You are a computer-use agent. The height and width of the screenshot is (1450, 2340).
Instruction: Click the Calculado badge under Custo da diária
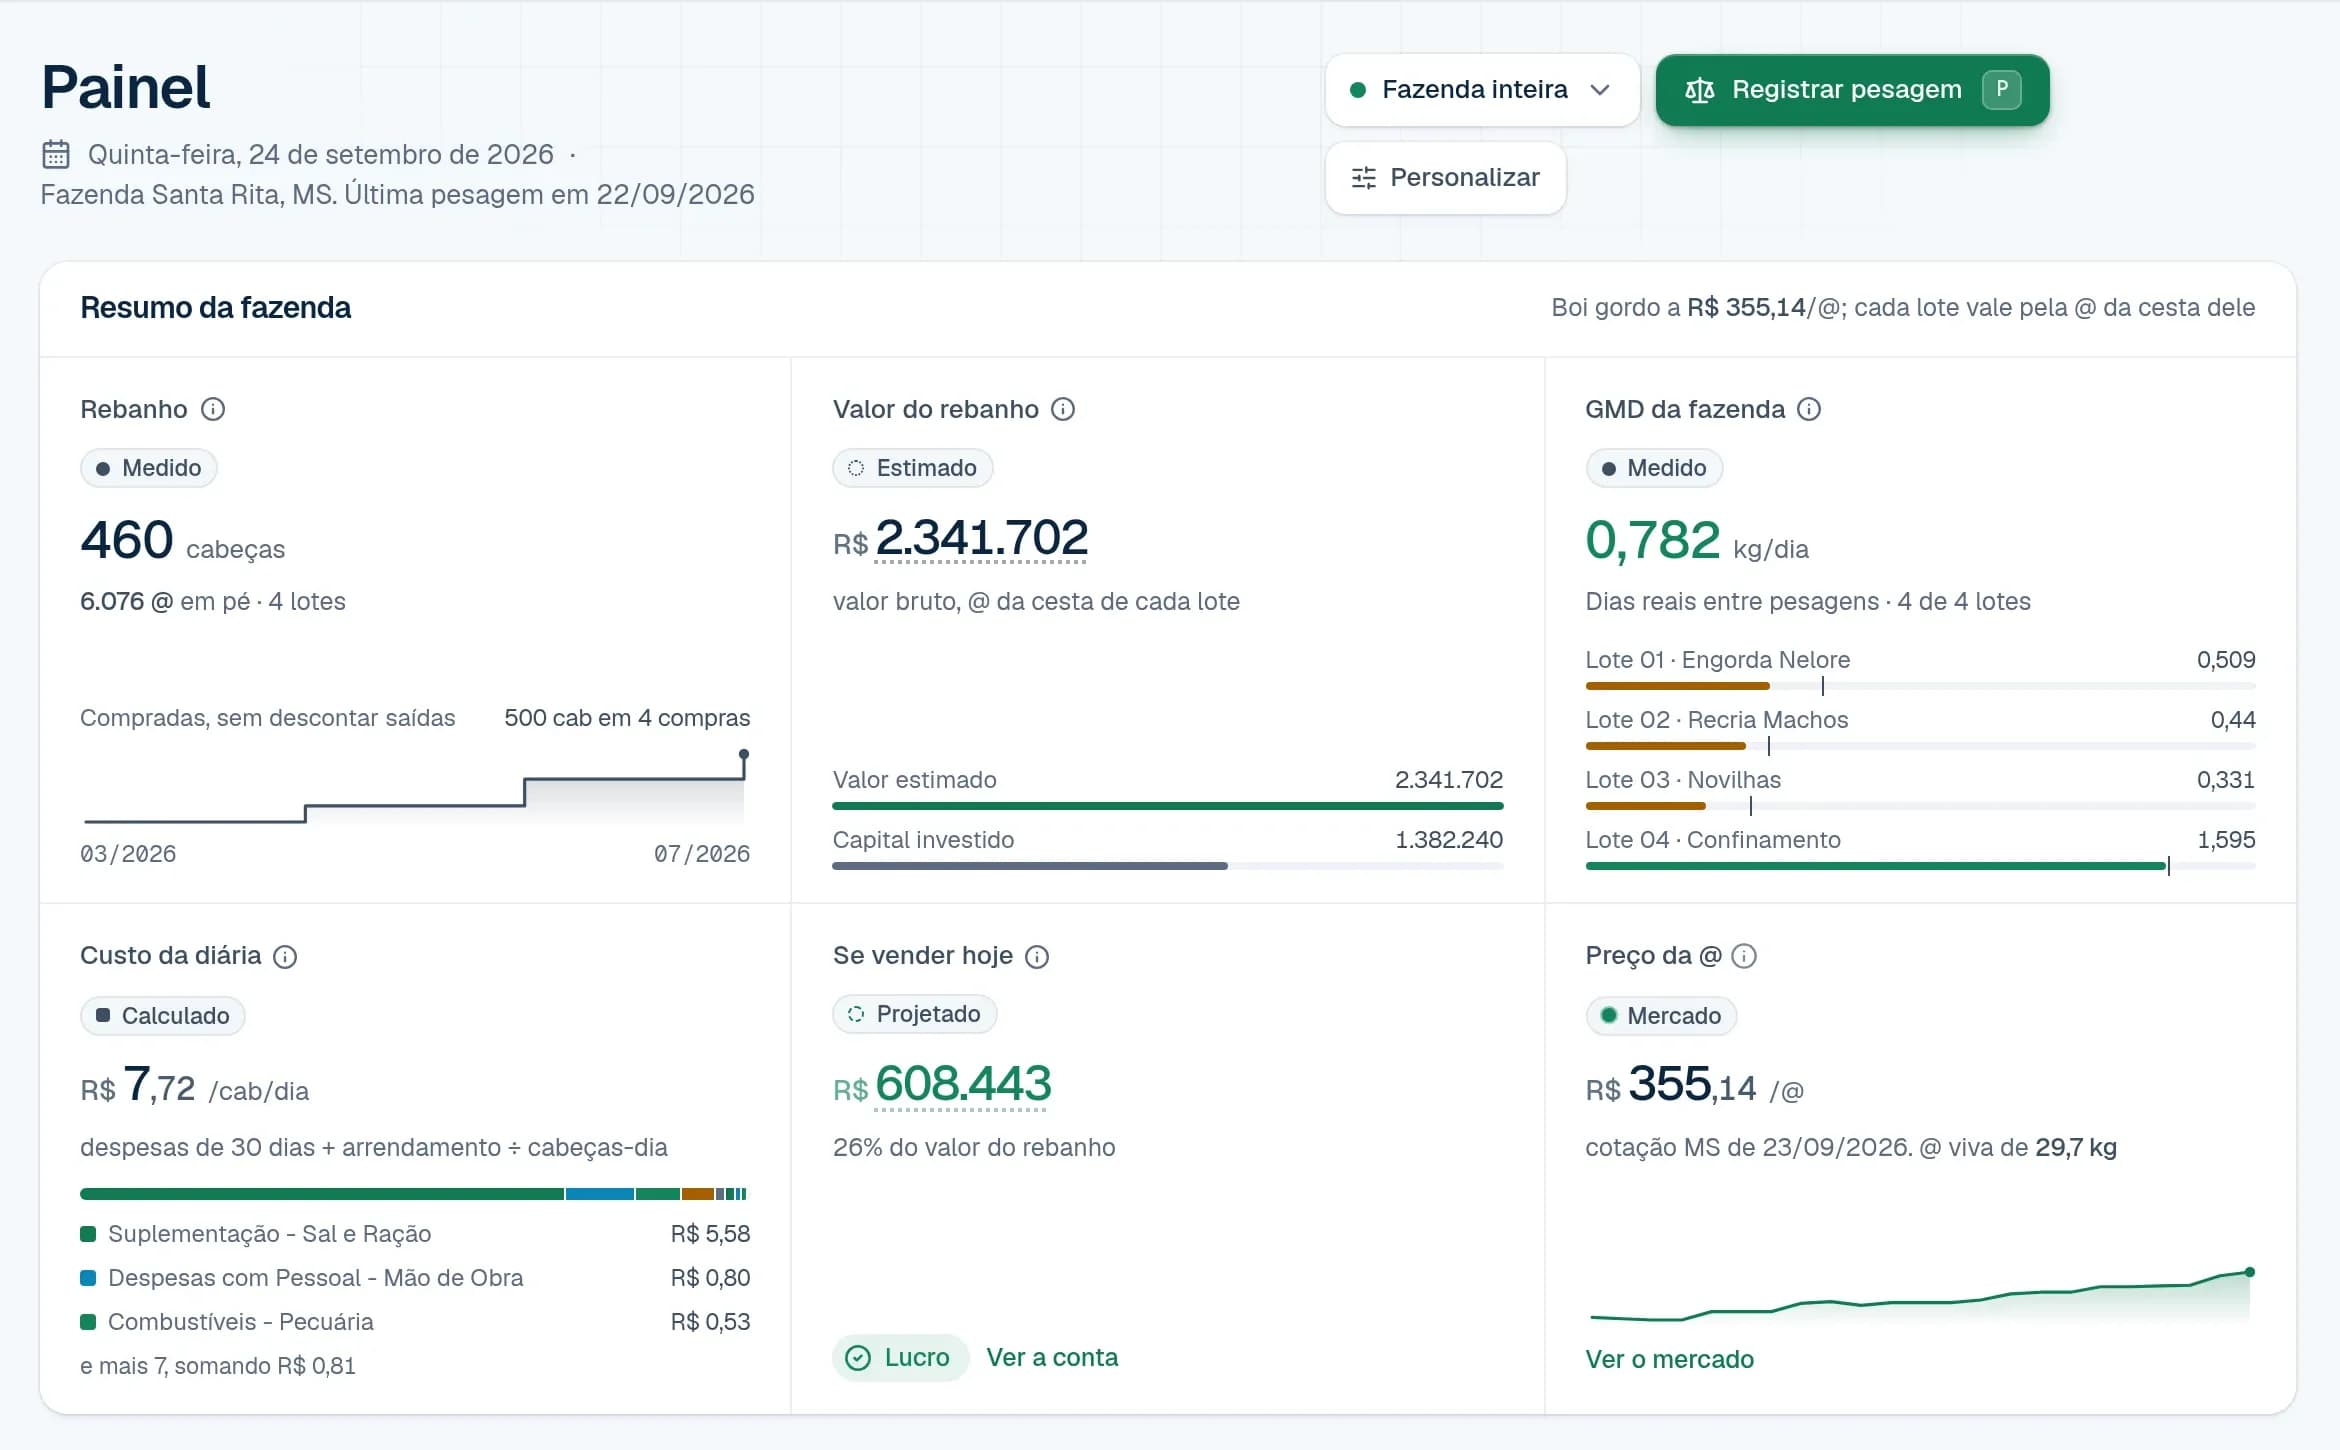coord(163,1016)
